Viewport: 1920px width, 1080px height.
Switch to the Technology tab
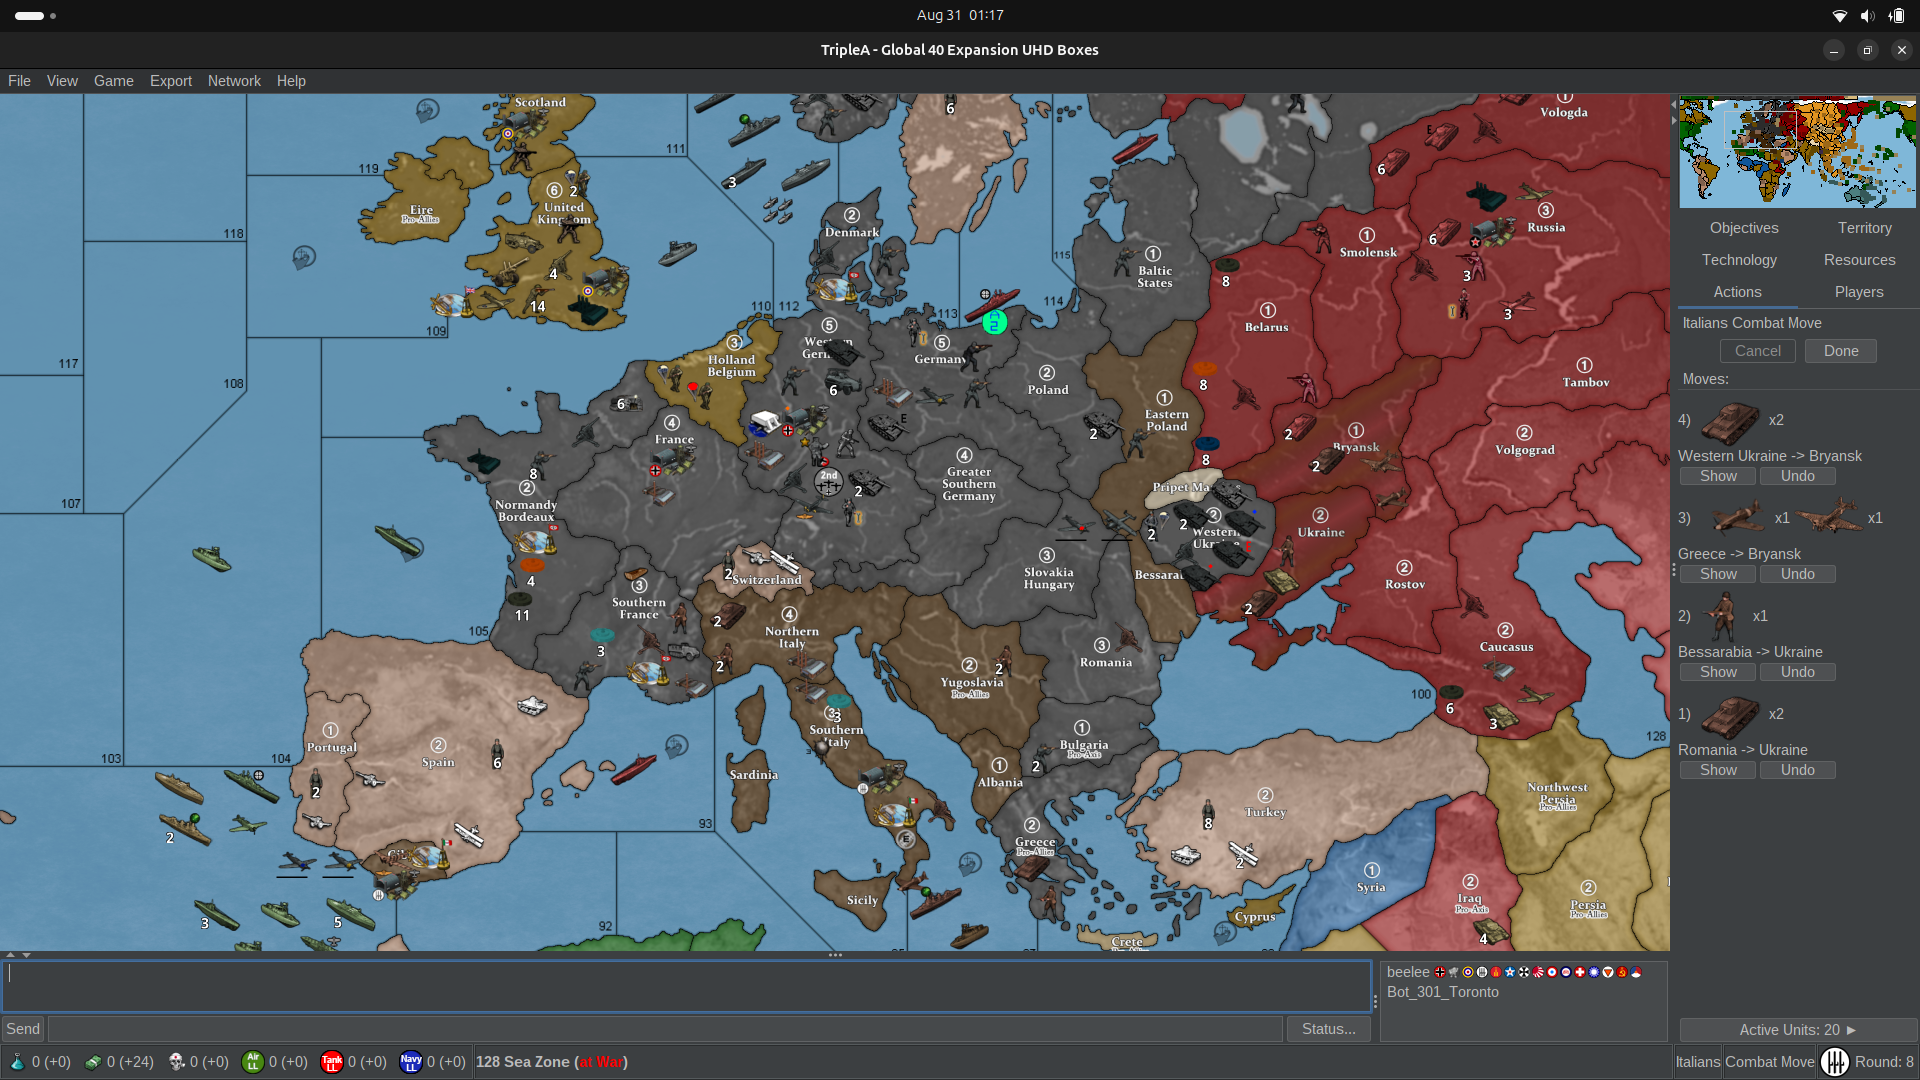1739,260
